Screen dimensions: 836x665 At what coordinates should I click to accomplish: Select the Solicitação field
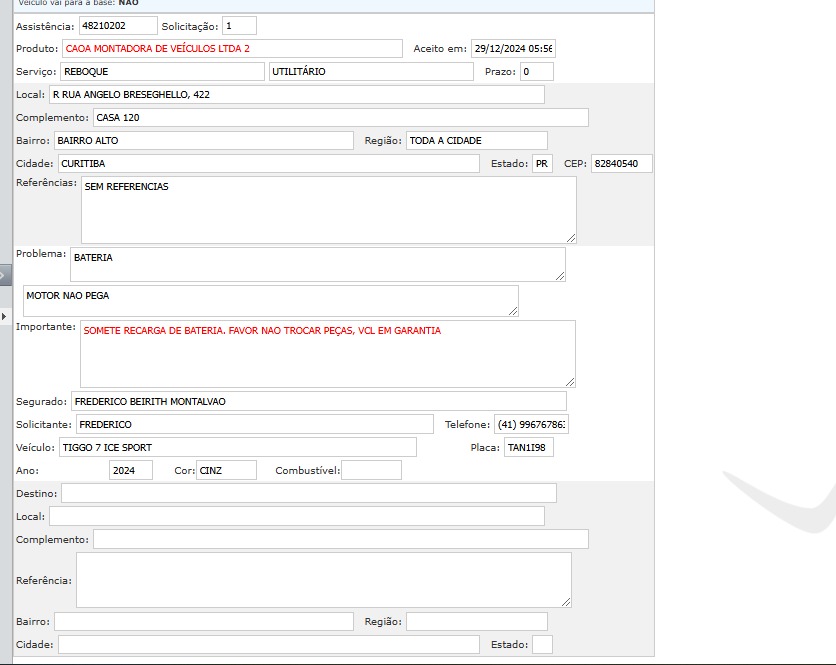pos(238,25)
